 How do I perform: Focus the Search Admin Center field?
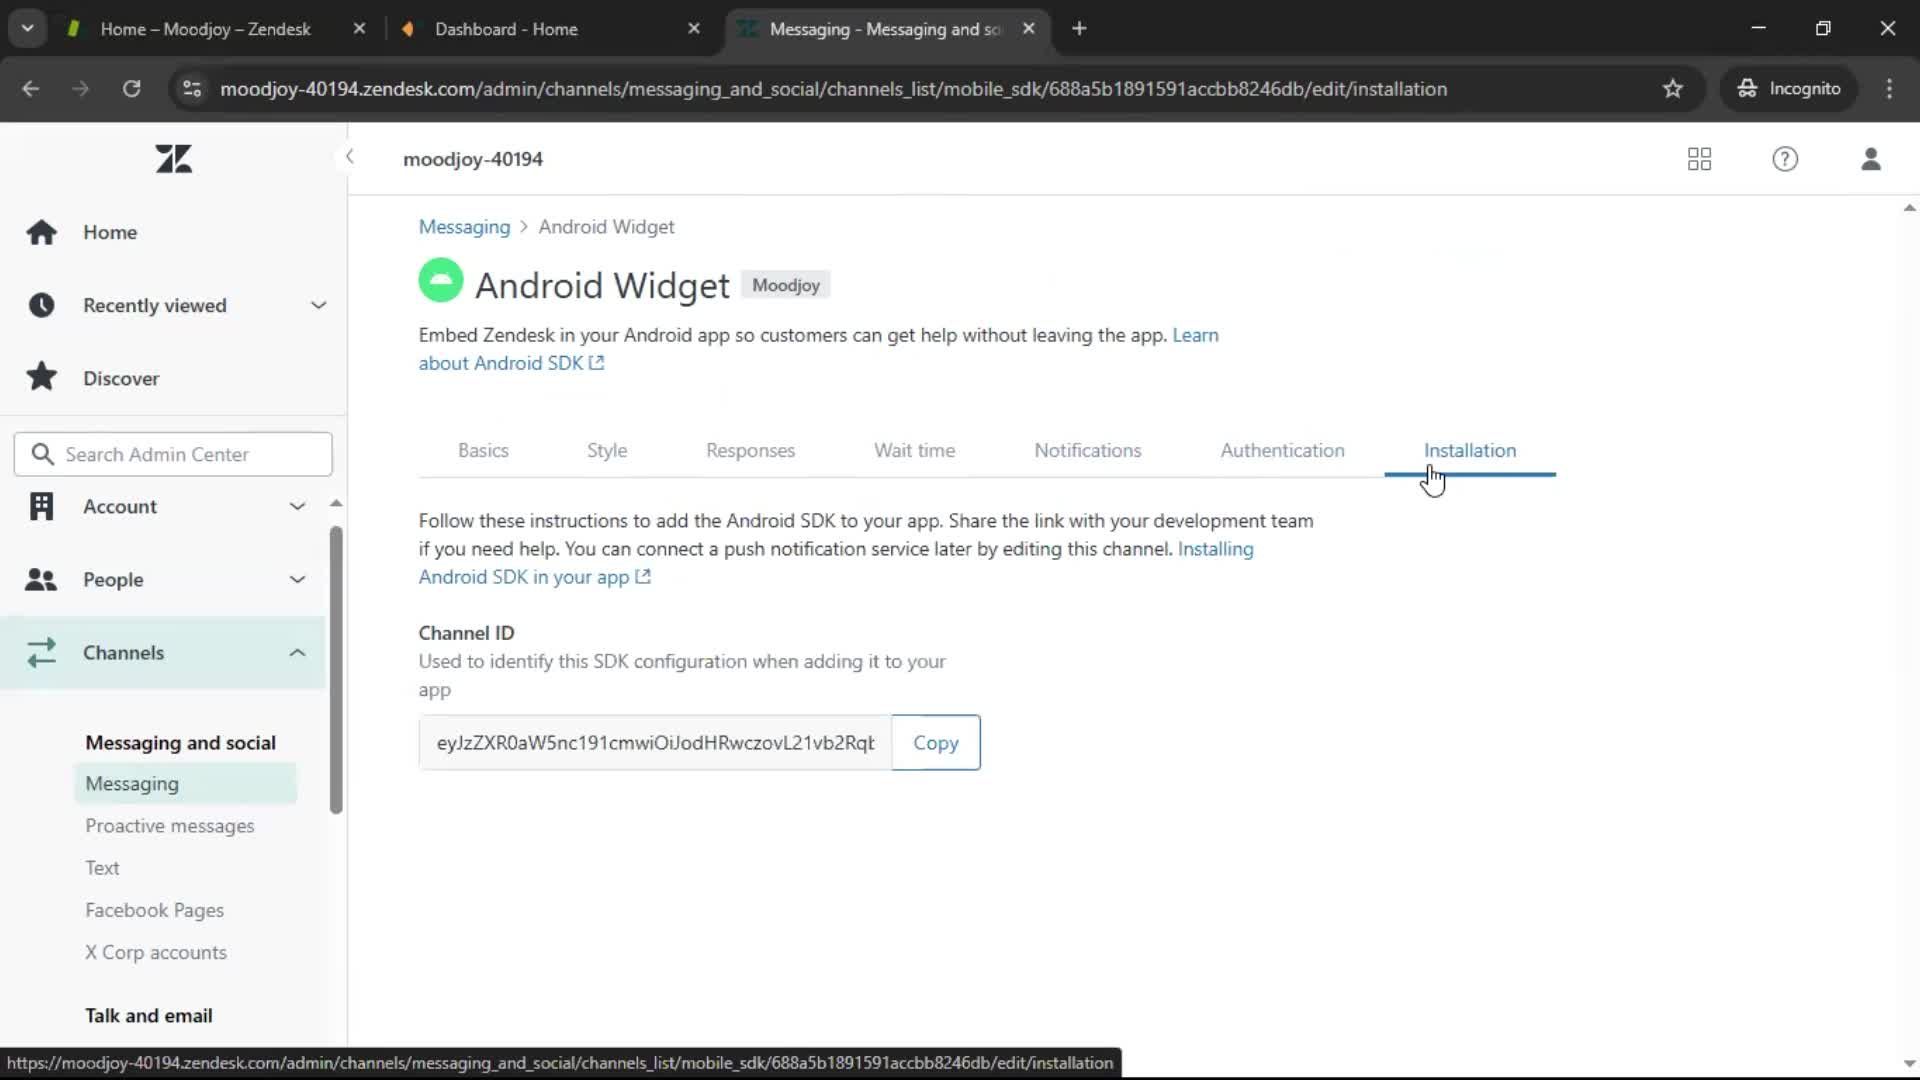(x=173, y=454)
